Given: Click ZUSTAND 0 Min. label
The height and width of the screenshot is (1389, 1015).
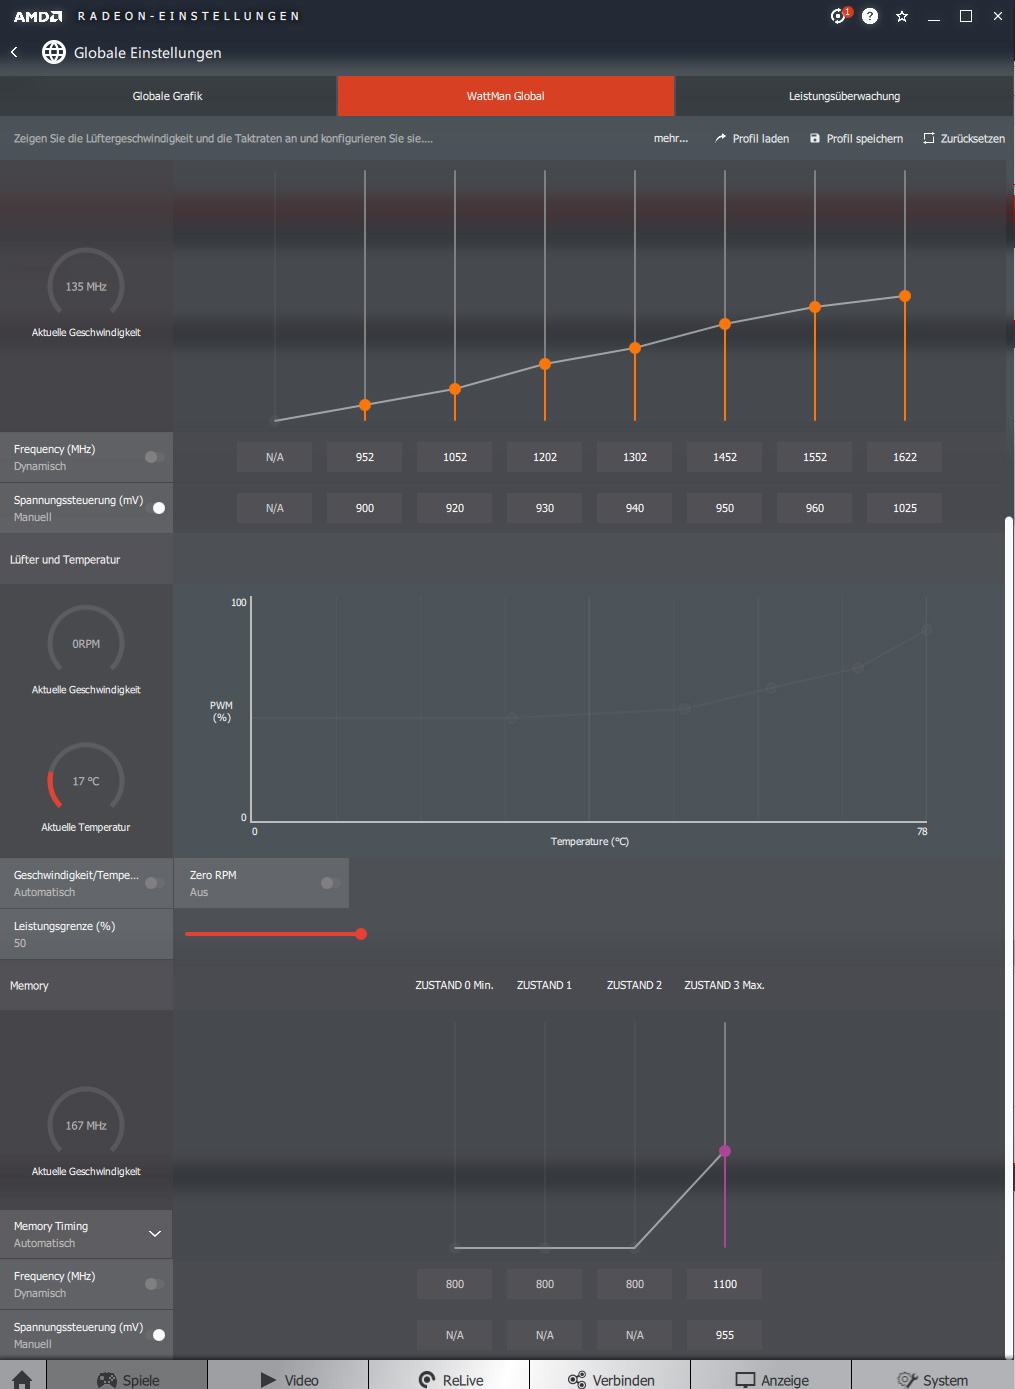Looking at the screenshot, I should (x=455, y=985).
